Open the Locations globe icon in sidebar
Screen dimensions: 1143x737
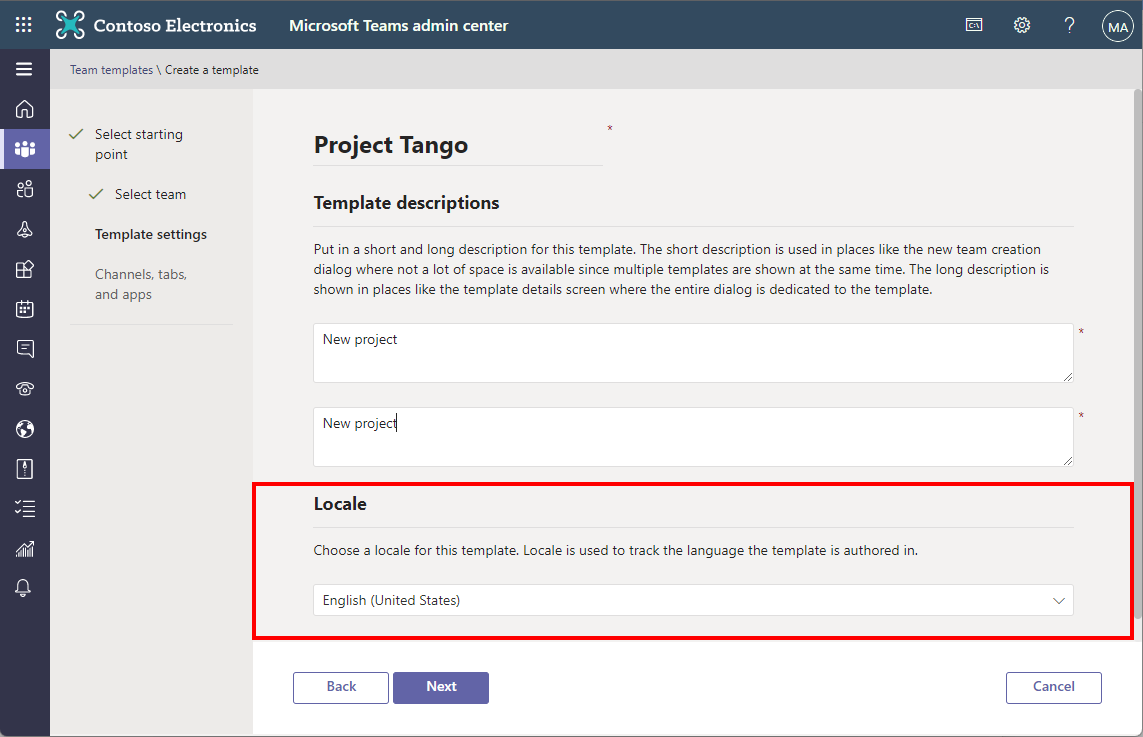(25, 429)
